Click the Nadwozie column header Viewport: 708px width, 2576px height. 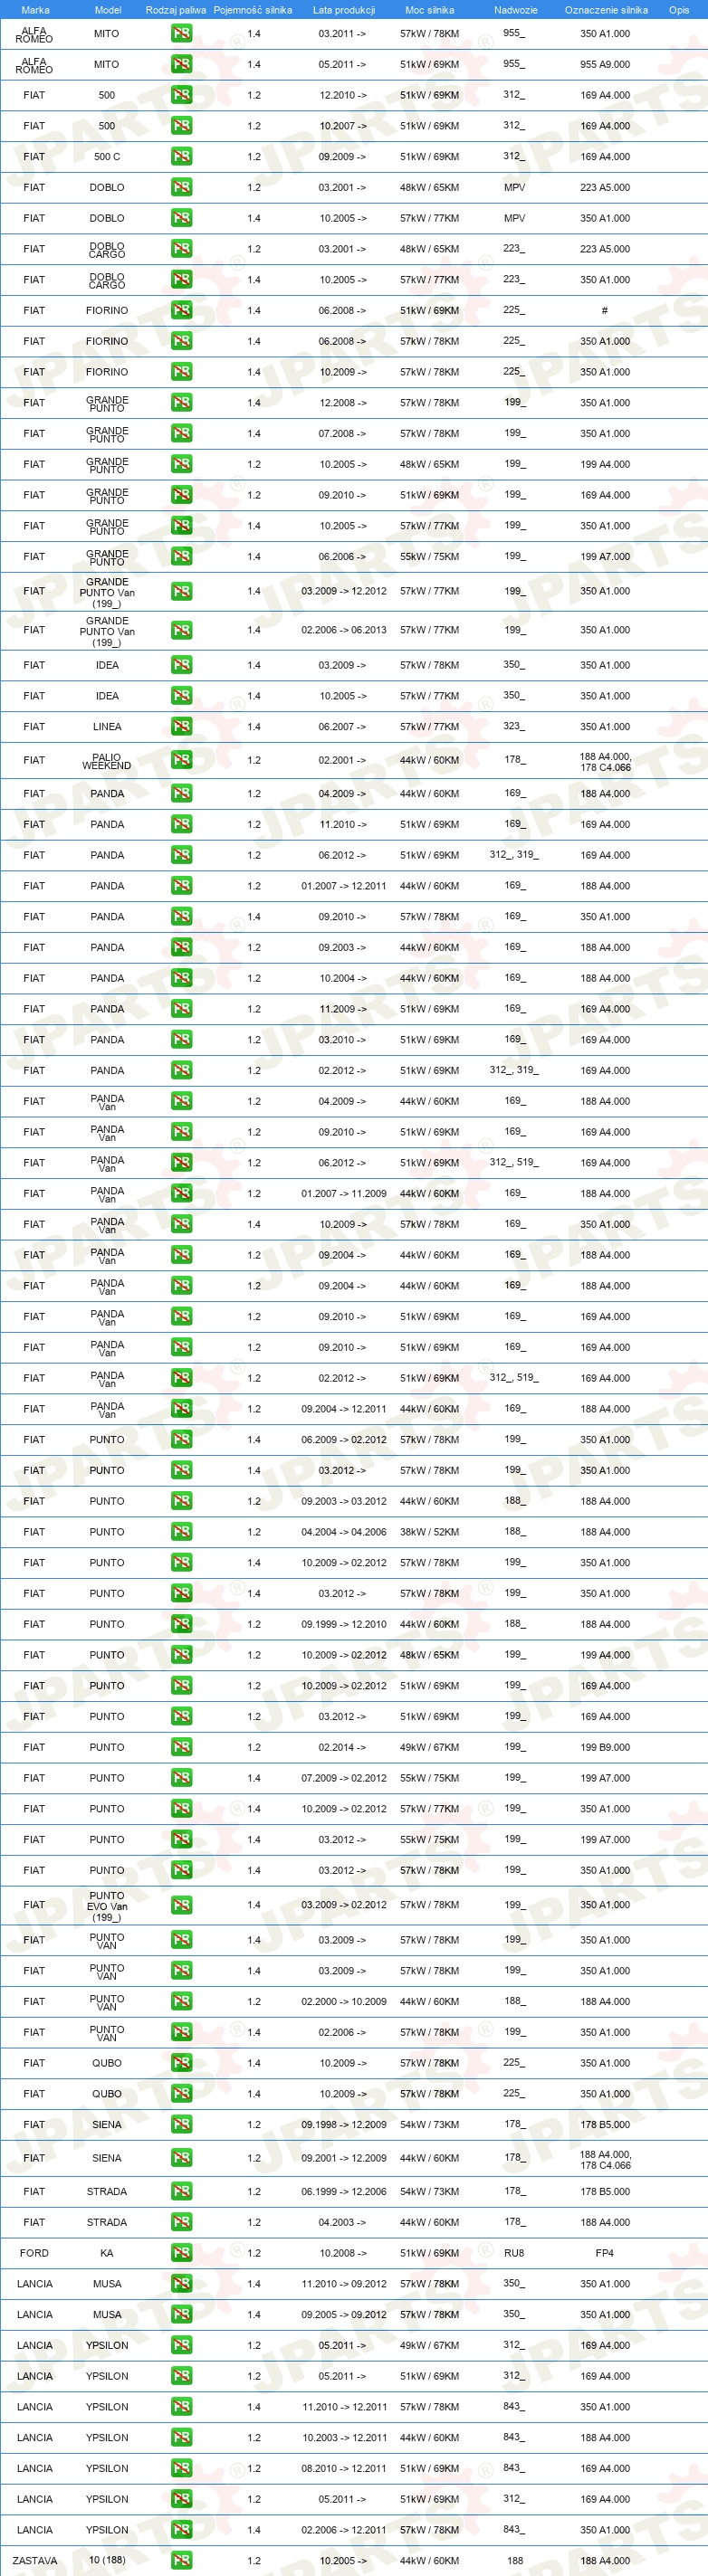[x=516, y=10]
